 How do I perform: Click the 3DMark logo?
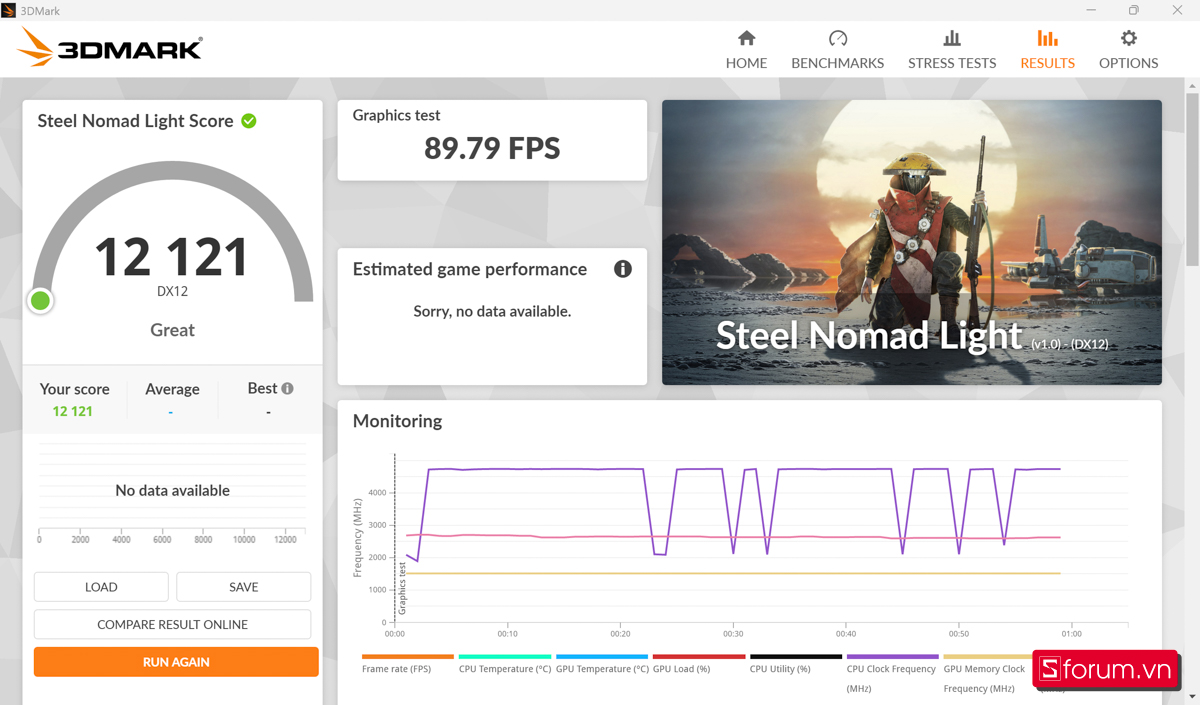pos(110,47)
